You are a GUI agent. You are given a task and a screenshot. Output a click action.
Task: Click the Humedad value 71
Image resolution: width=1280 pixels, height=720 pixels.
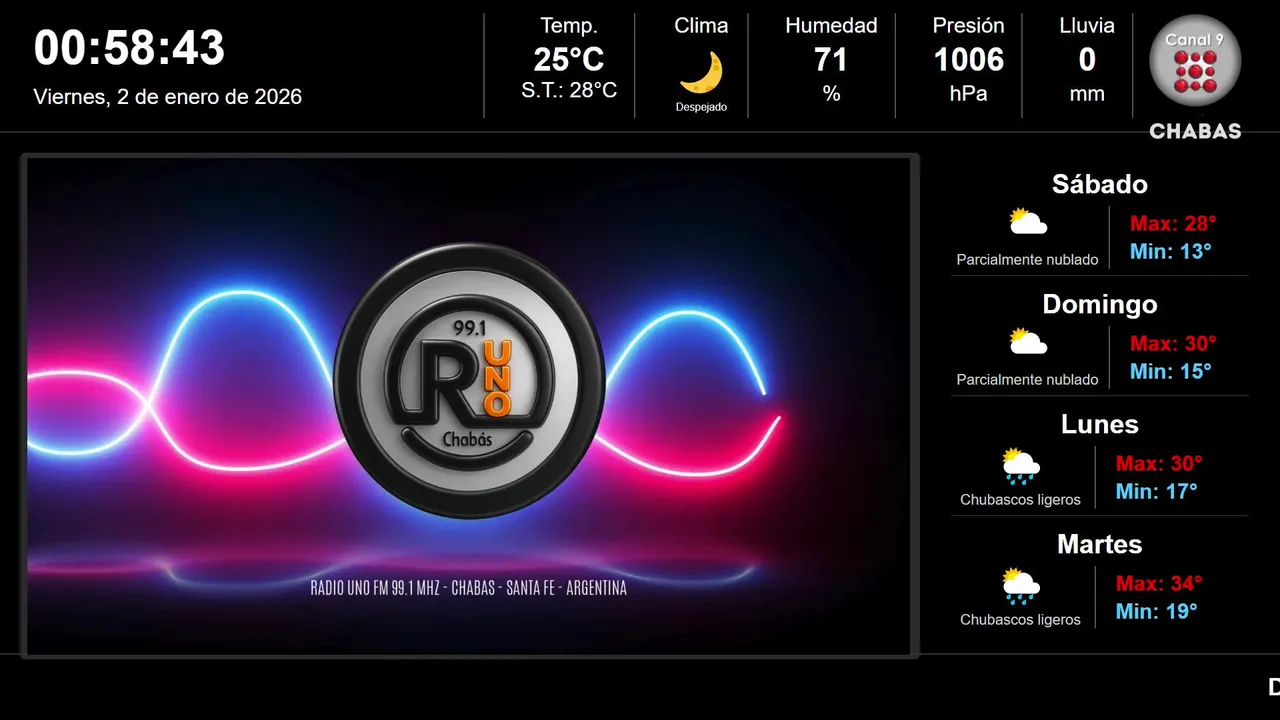(831, 60)
